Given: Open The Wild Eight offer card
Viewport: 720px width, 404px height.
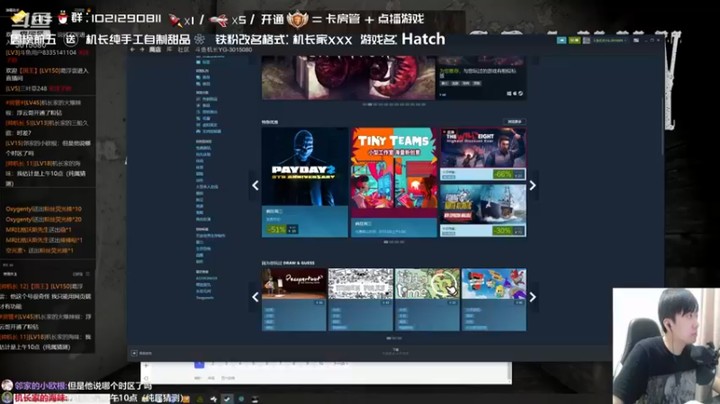Looking at the screenshot, I should (x=483, y=154).
